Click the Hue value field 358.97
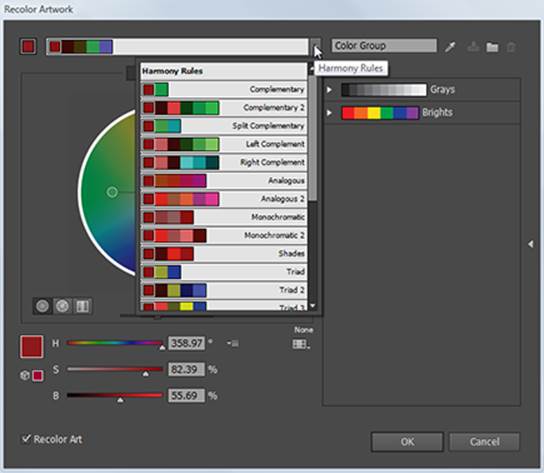 (x=187, y=343)
